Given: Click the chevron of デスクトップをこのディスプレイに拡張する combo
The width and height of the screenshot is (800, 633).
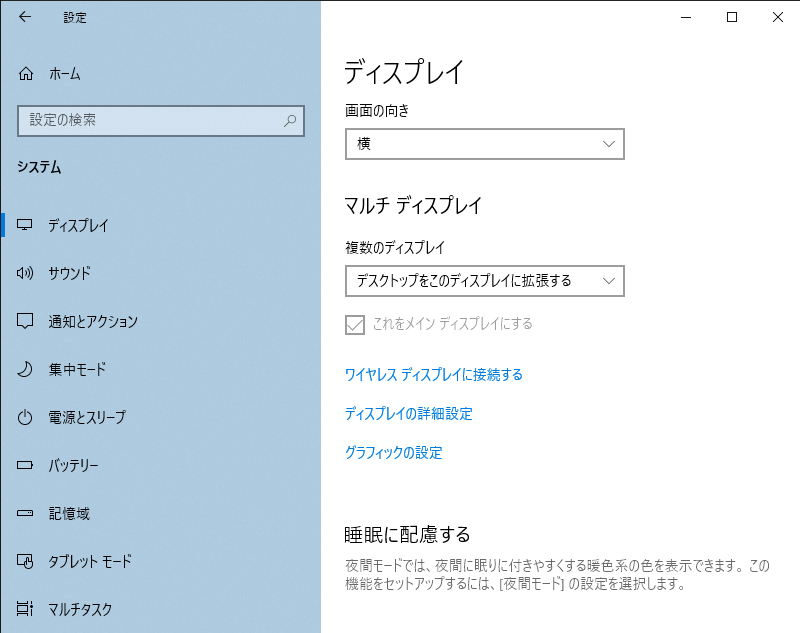Looking at the screenshot, I should click(608, 281).
